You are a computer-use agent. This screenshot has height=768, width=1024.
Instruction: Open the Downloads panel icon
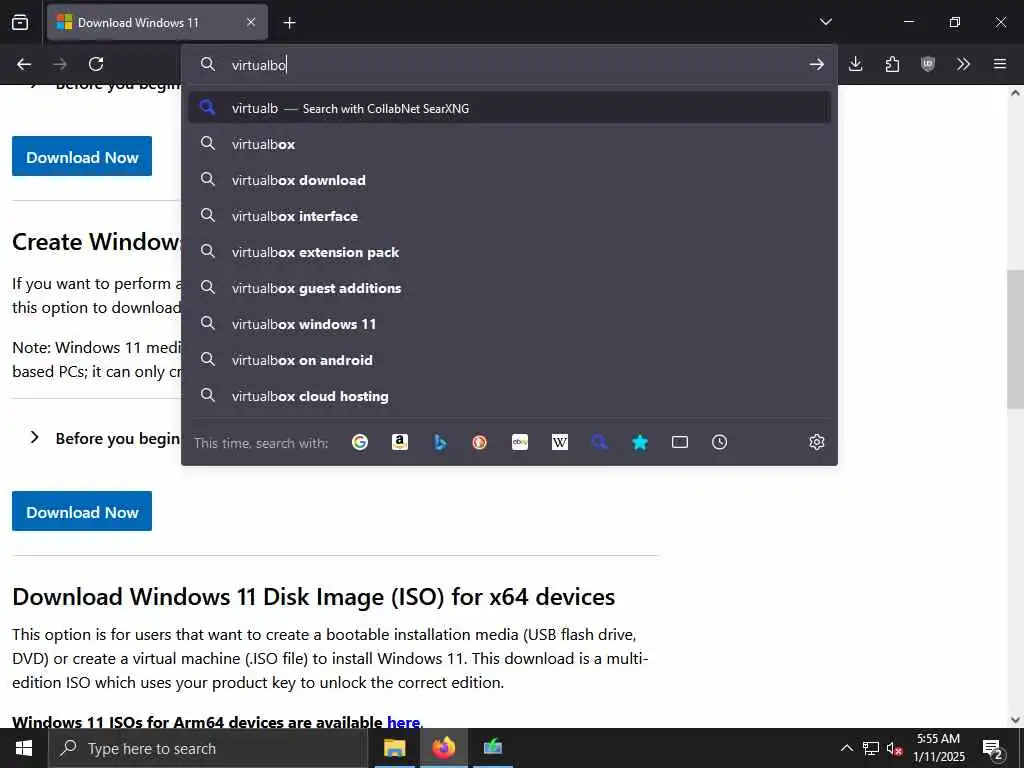pos(856,64)
